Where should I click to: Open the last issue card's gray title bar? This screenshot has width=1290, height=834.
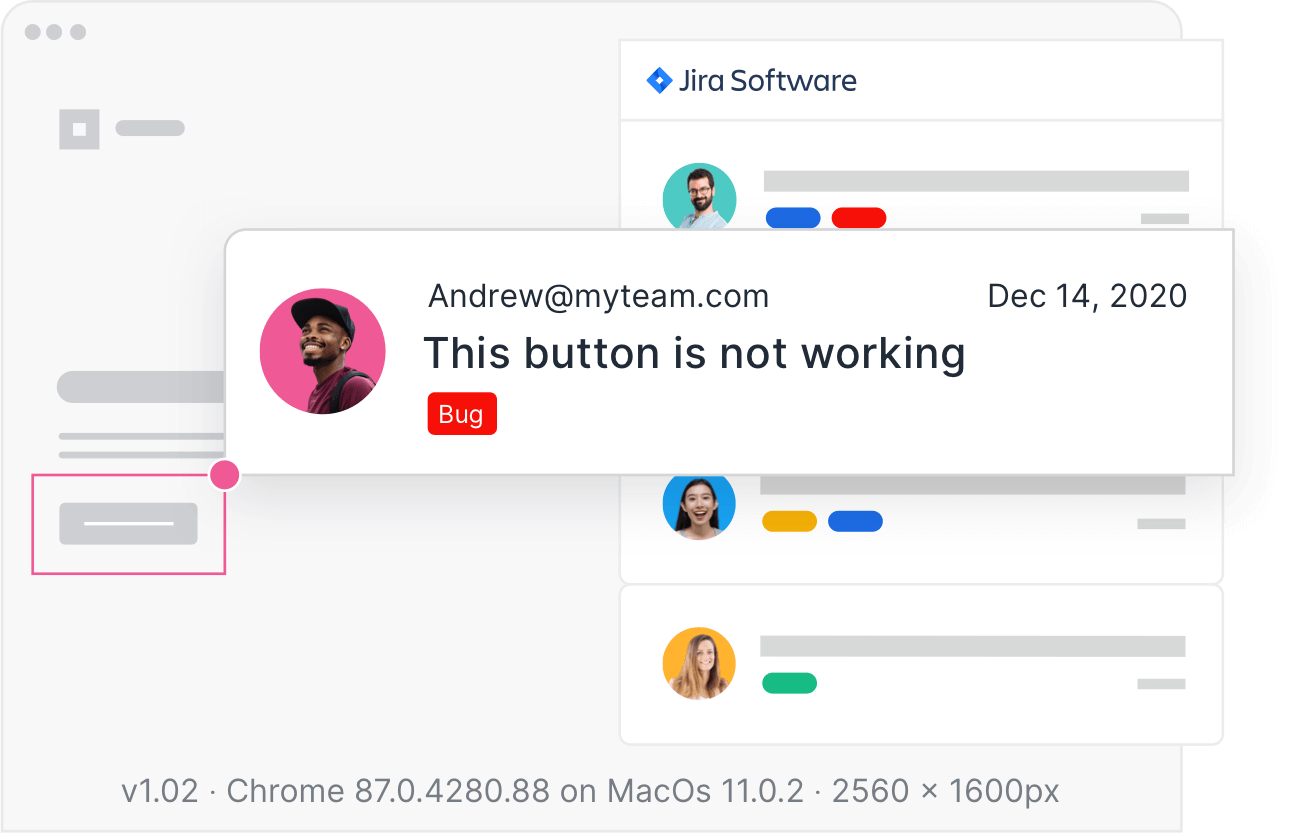click(972, 646)
